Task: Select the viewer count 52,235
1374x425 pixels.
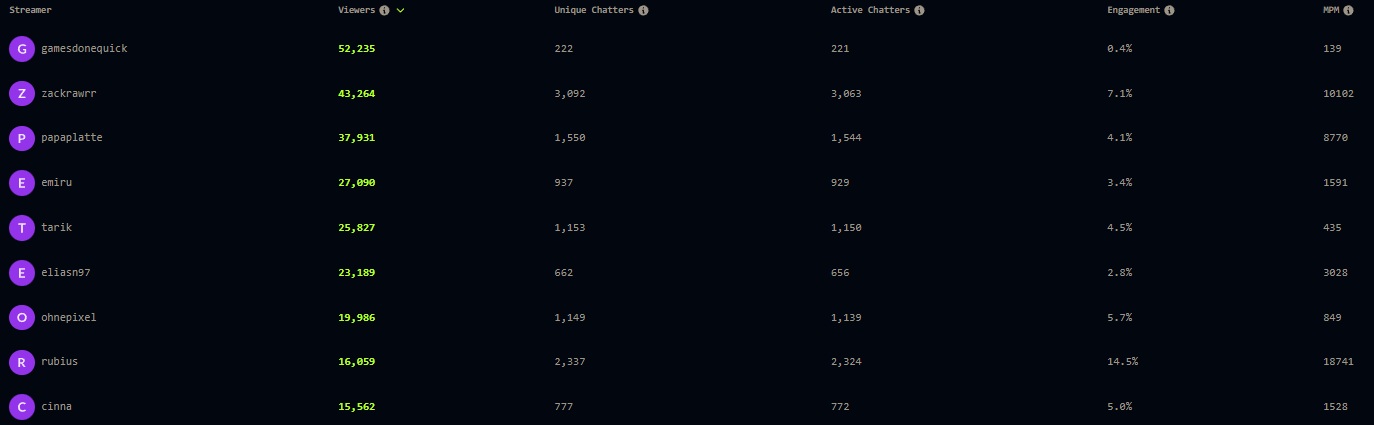Action: [x=357, y=48]
